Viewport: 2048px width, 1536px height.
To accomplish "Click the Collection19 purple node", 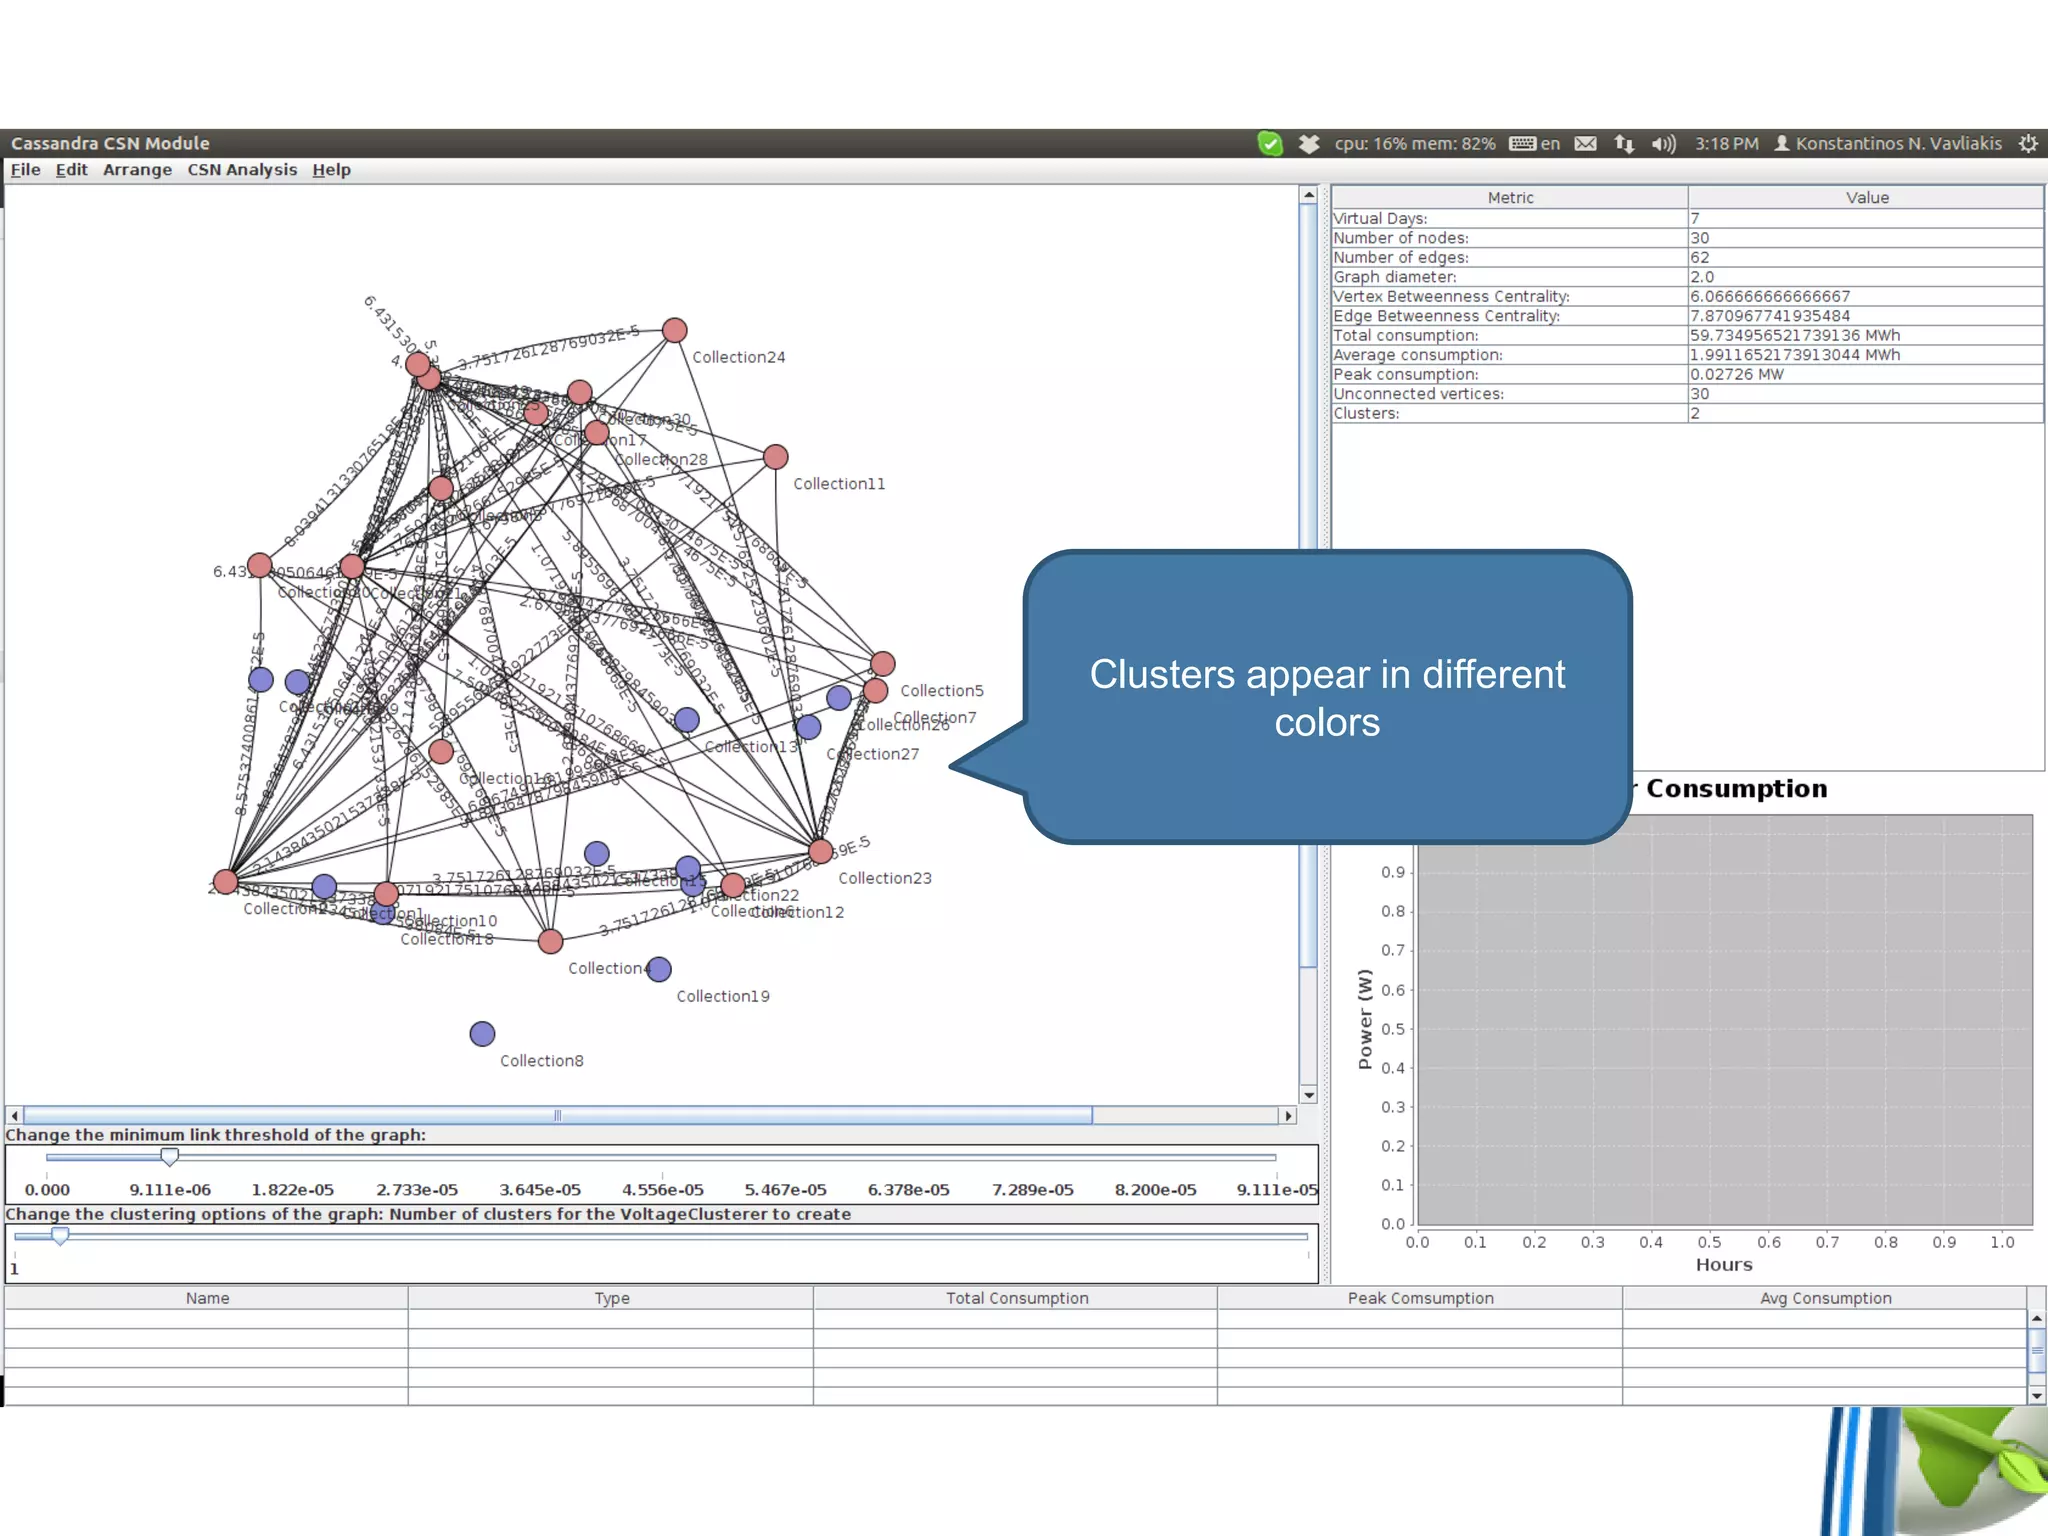I will pos(658,969).
